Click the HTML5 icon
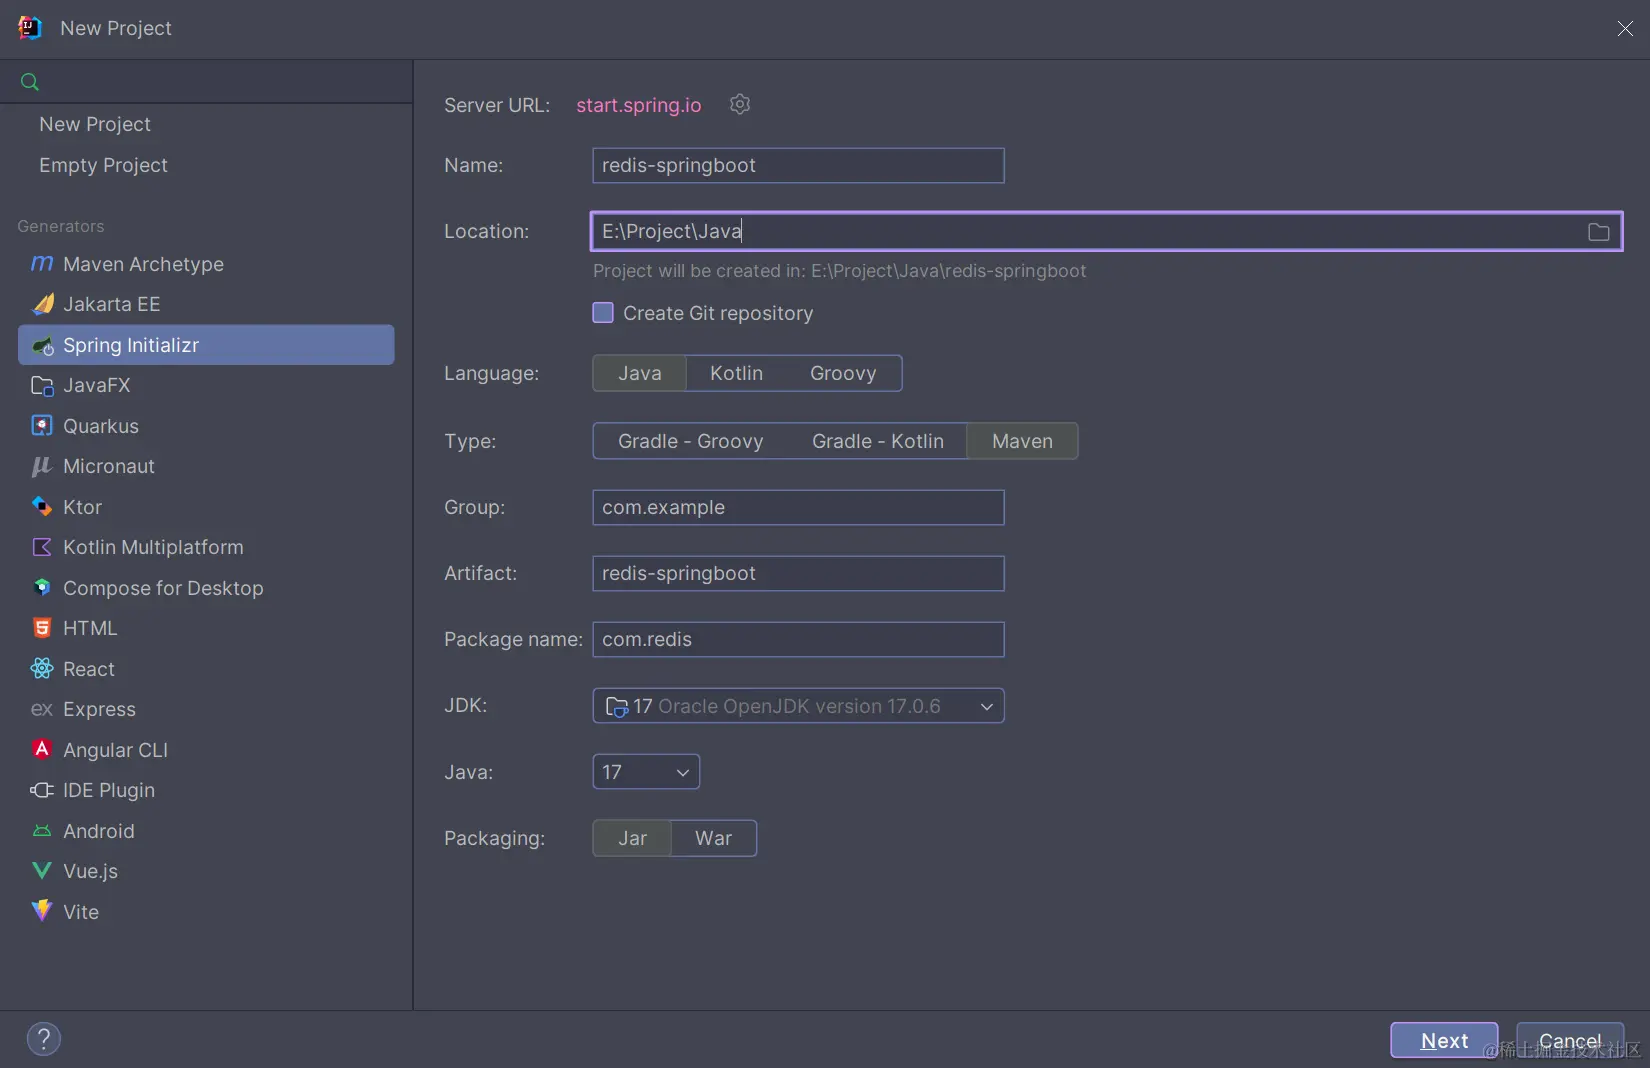The width and height of the screenshot is (1650, 1068). [42, 628]
